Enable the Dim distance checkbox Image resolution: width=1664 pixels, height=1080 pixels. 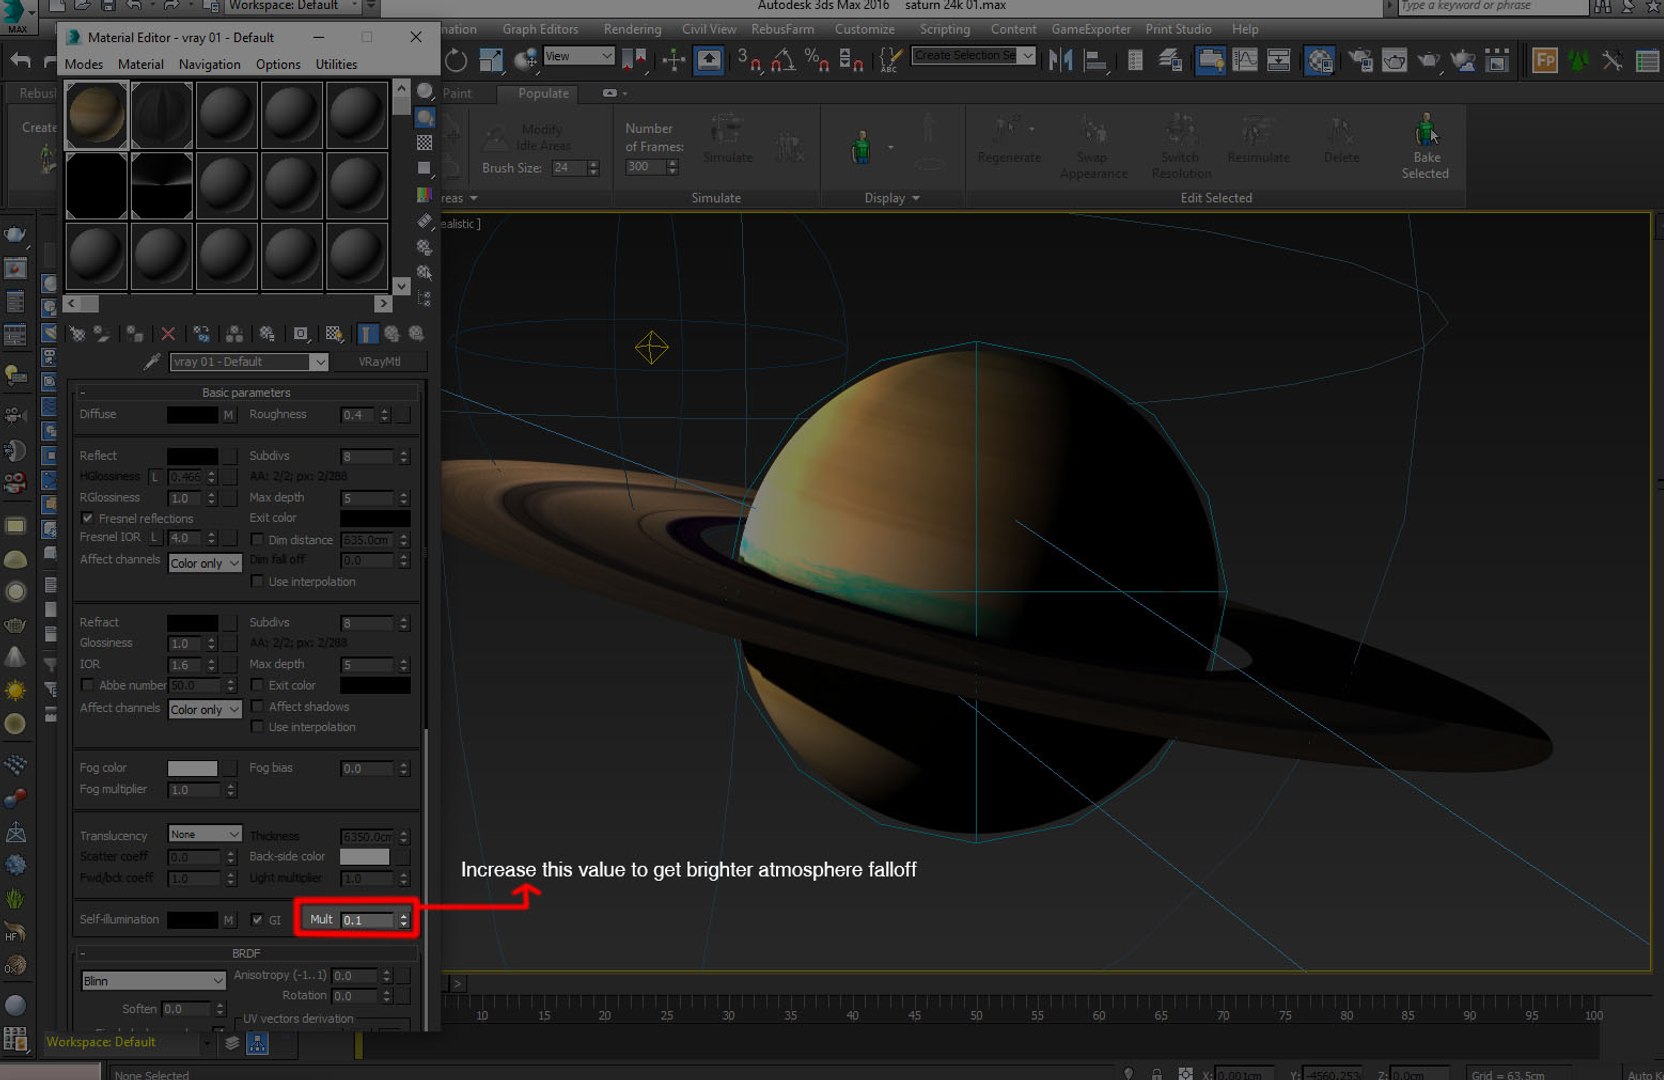(x=258, y=539)
